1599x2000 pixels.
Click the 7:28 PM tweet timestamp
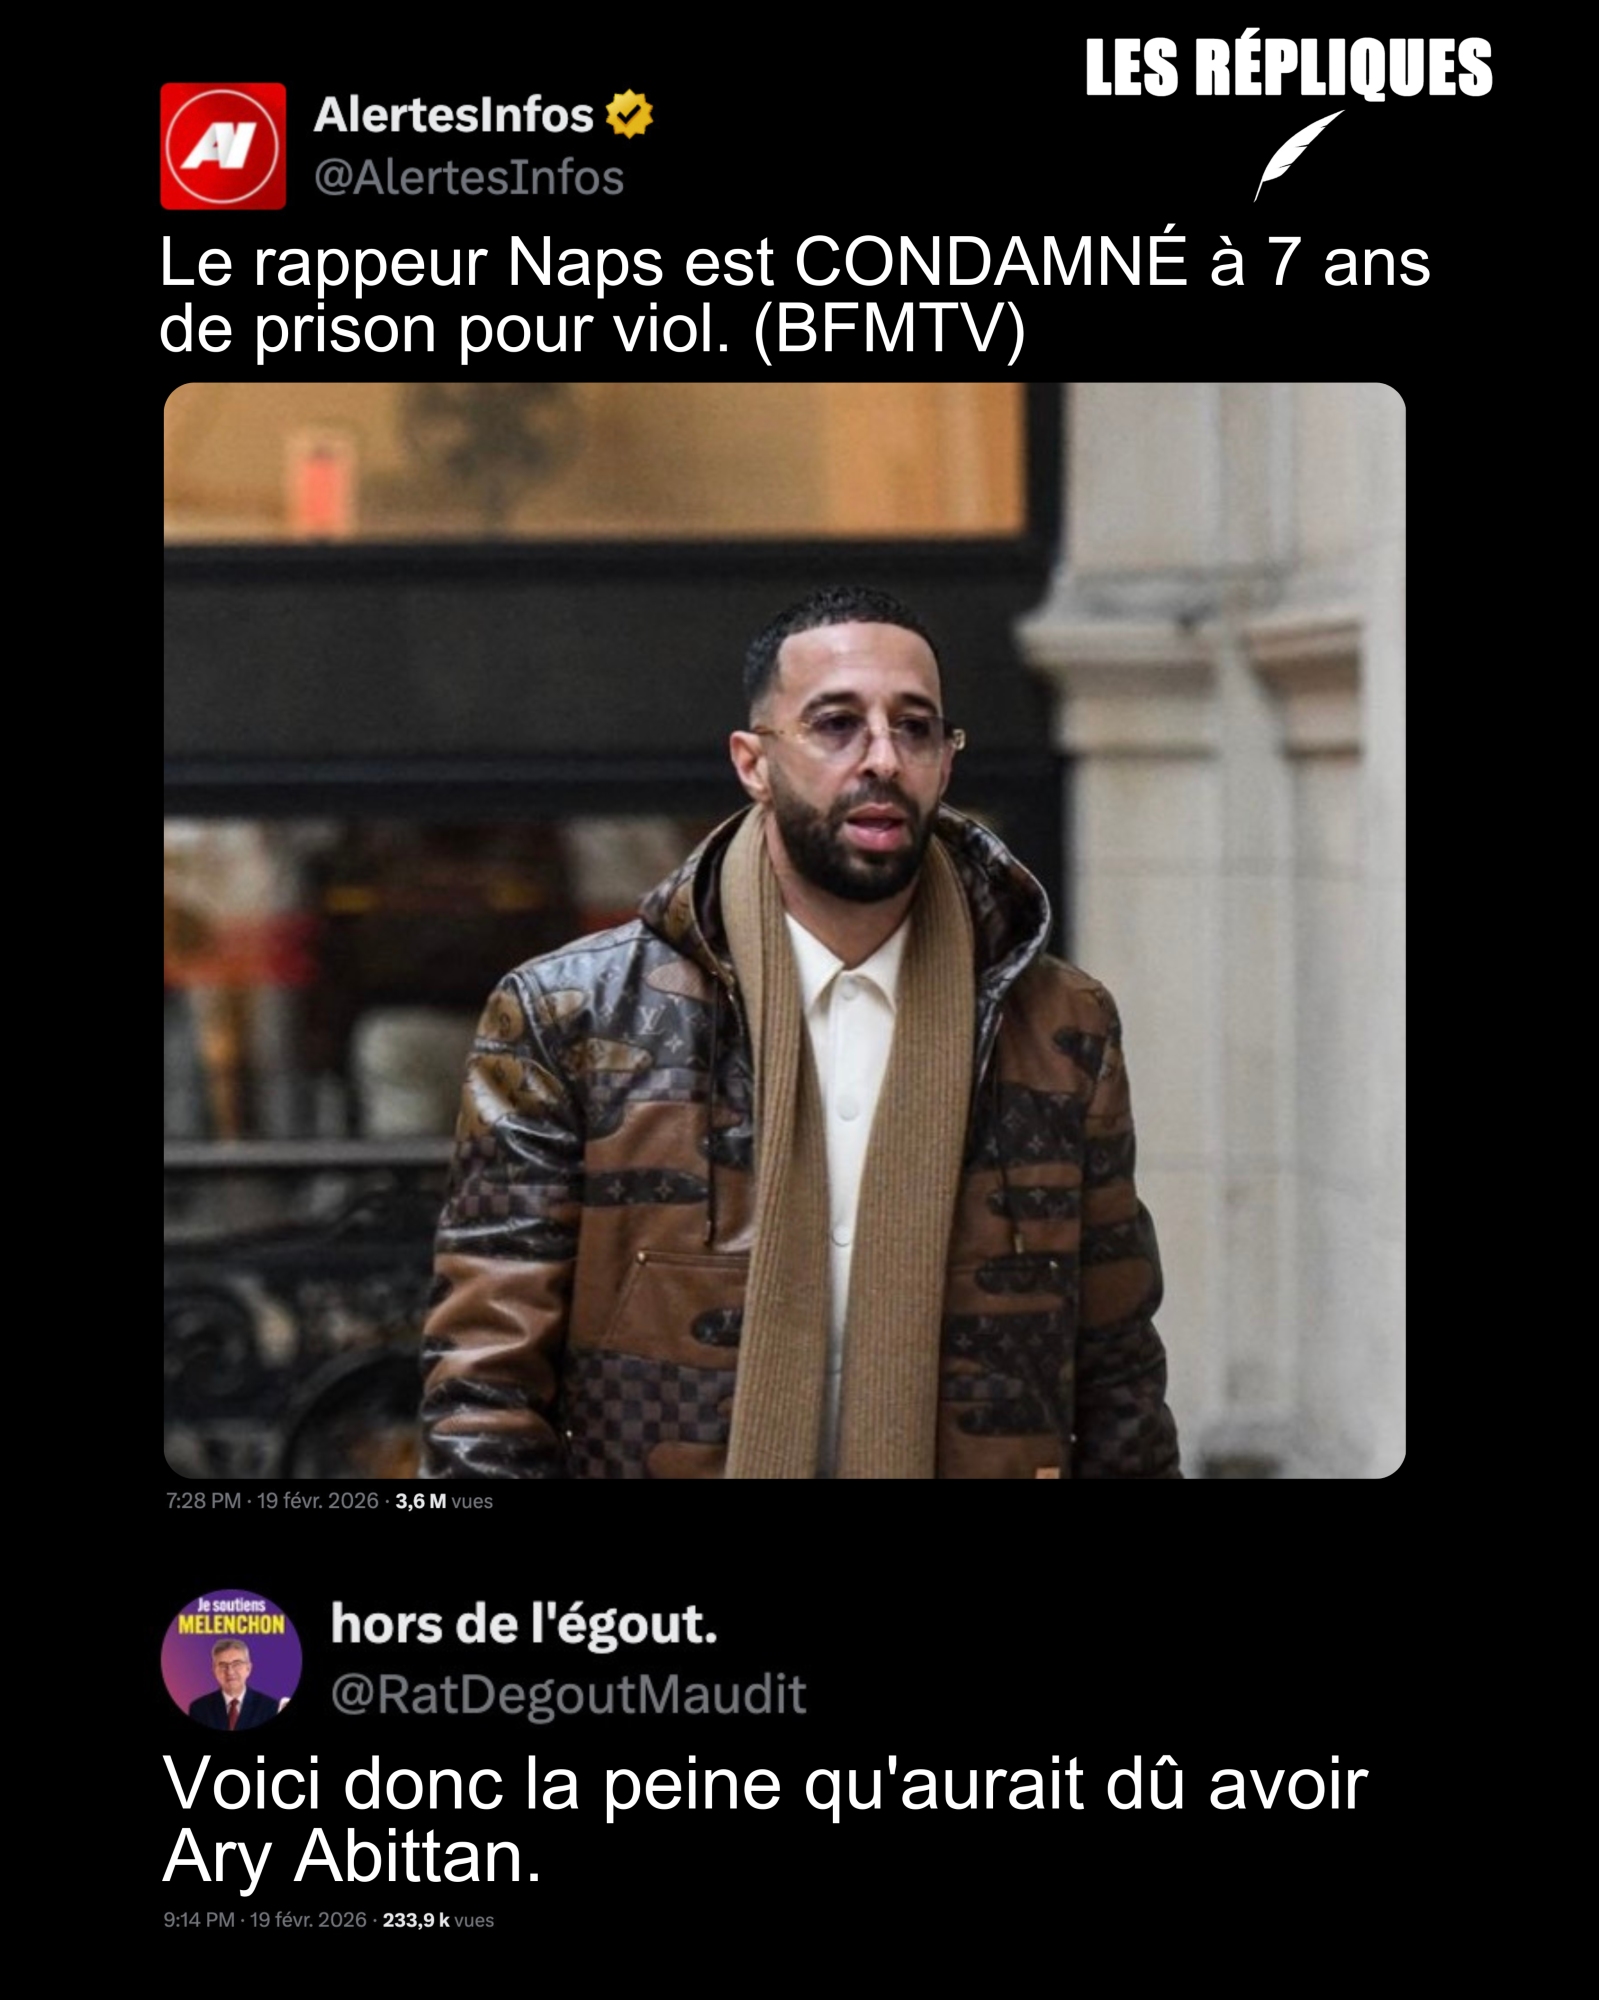coord(204,1501)
